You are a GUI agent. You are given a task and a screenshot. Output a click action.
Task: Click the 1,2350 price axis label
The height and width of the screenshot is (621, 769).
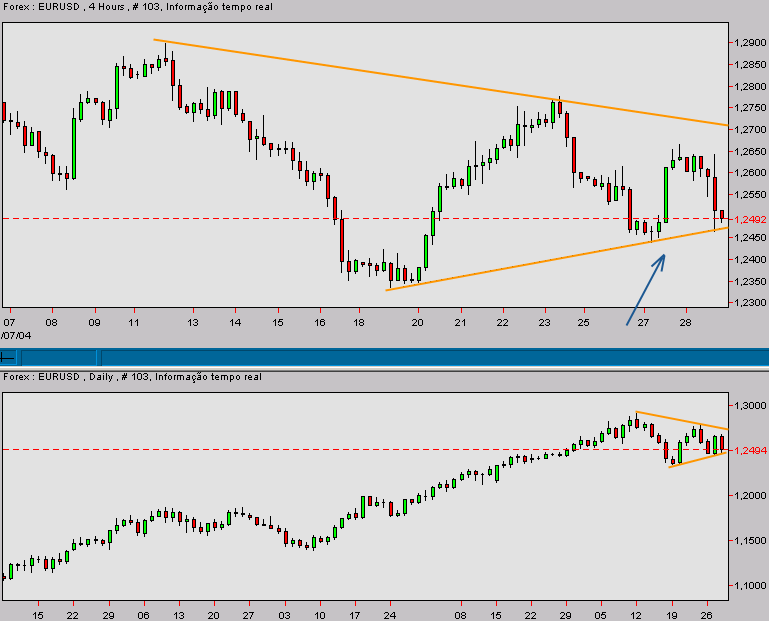[750, 281]
